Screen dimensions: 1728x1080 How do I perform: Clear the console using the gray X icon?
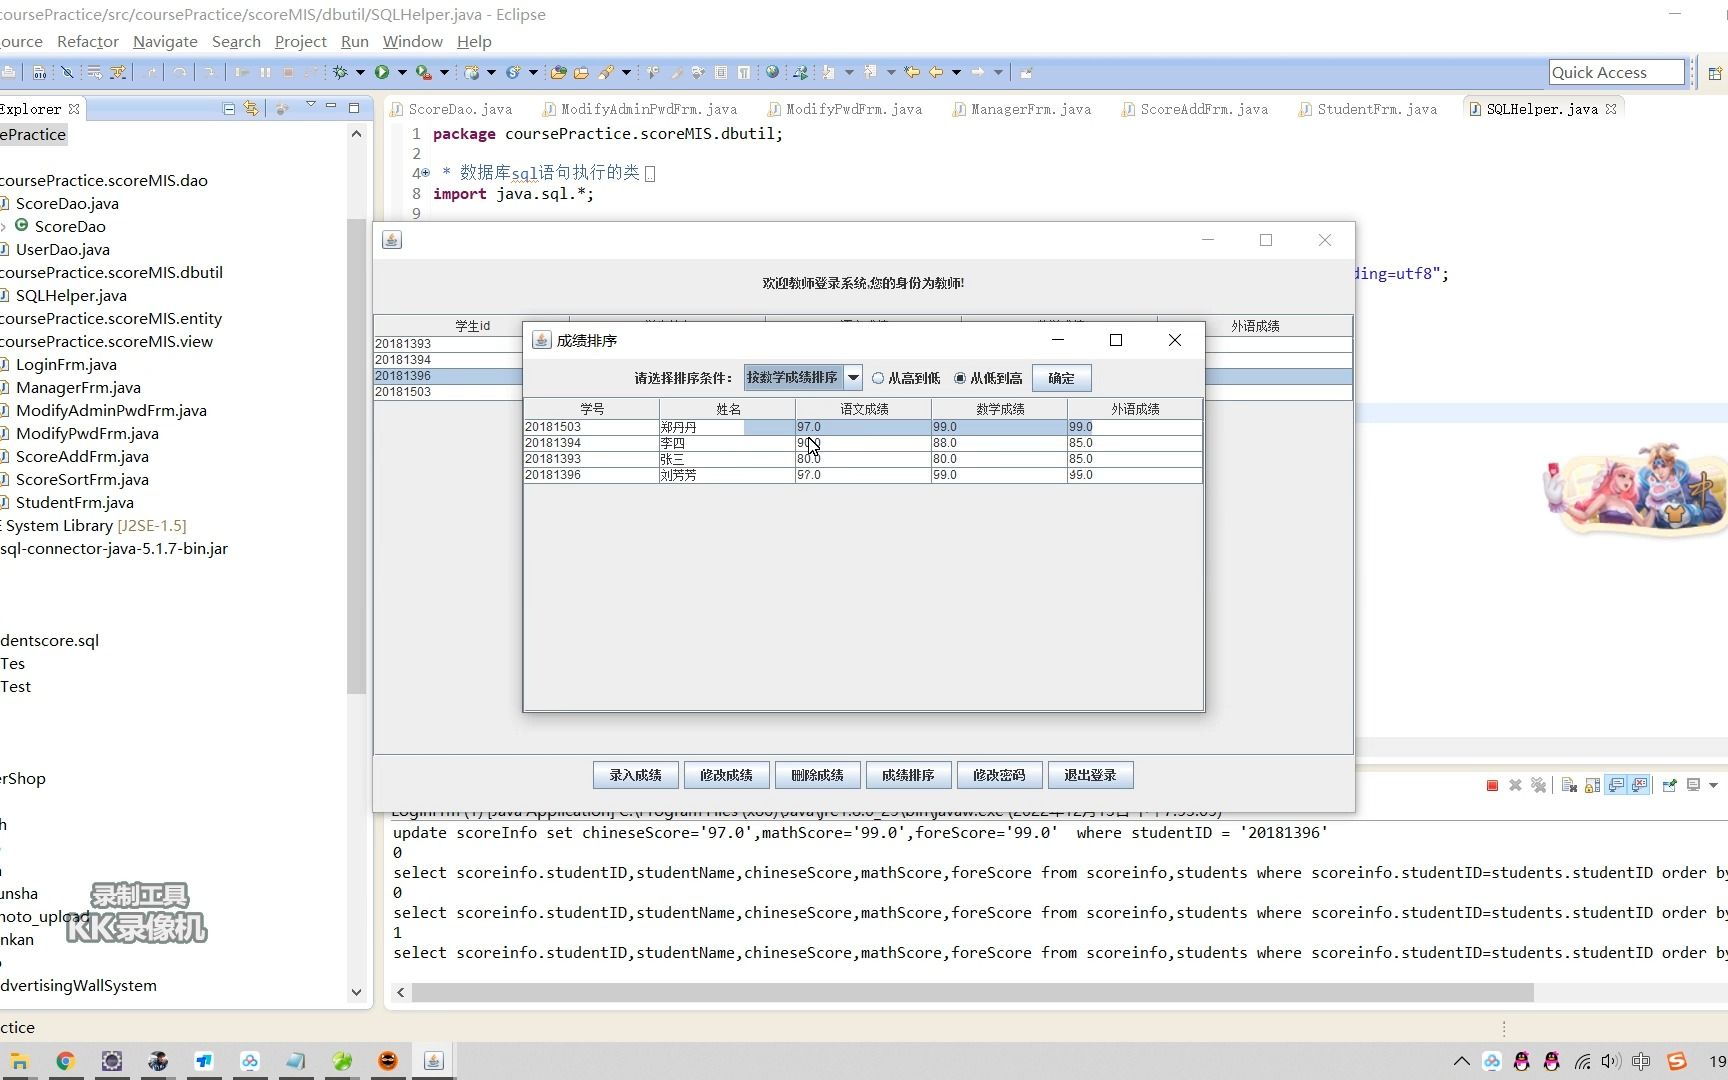click(x=1516, y=786)
